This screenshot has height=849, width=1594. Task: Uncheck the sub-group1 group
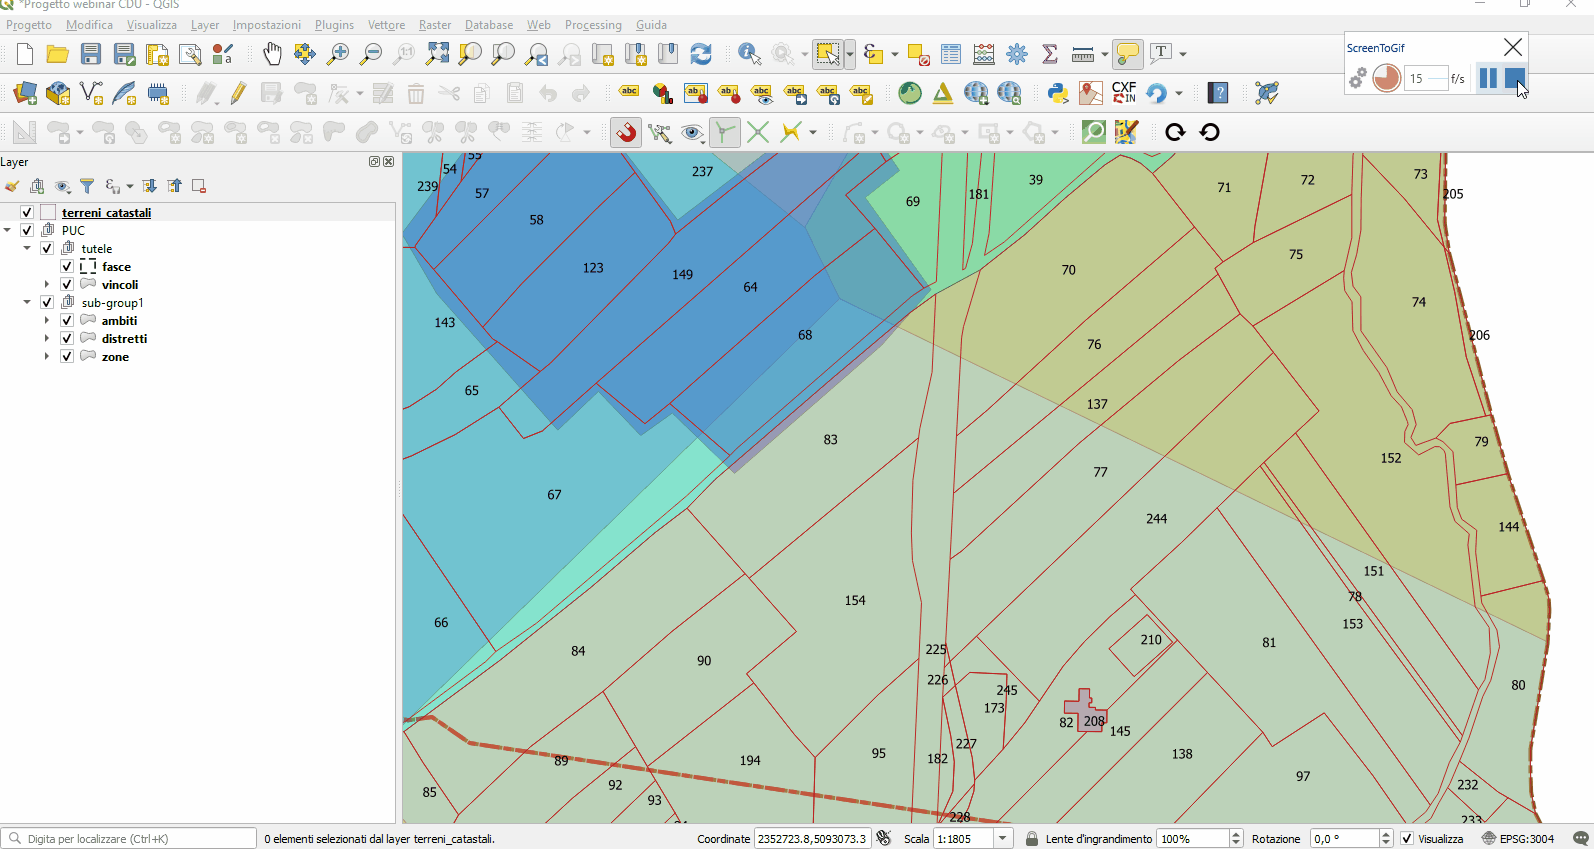point(47,302)
